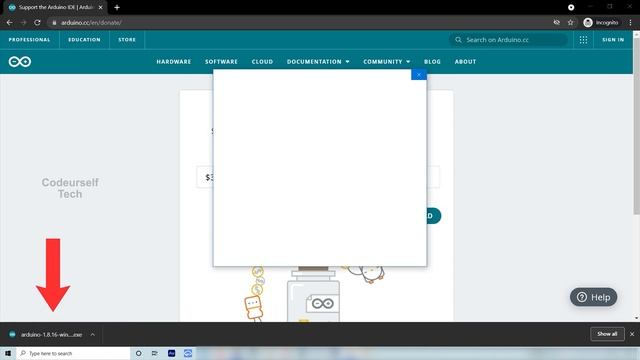The image size is (640, 360).
Task: Show all downloads
Action: coord(607,334)
